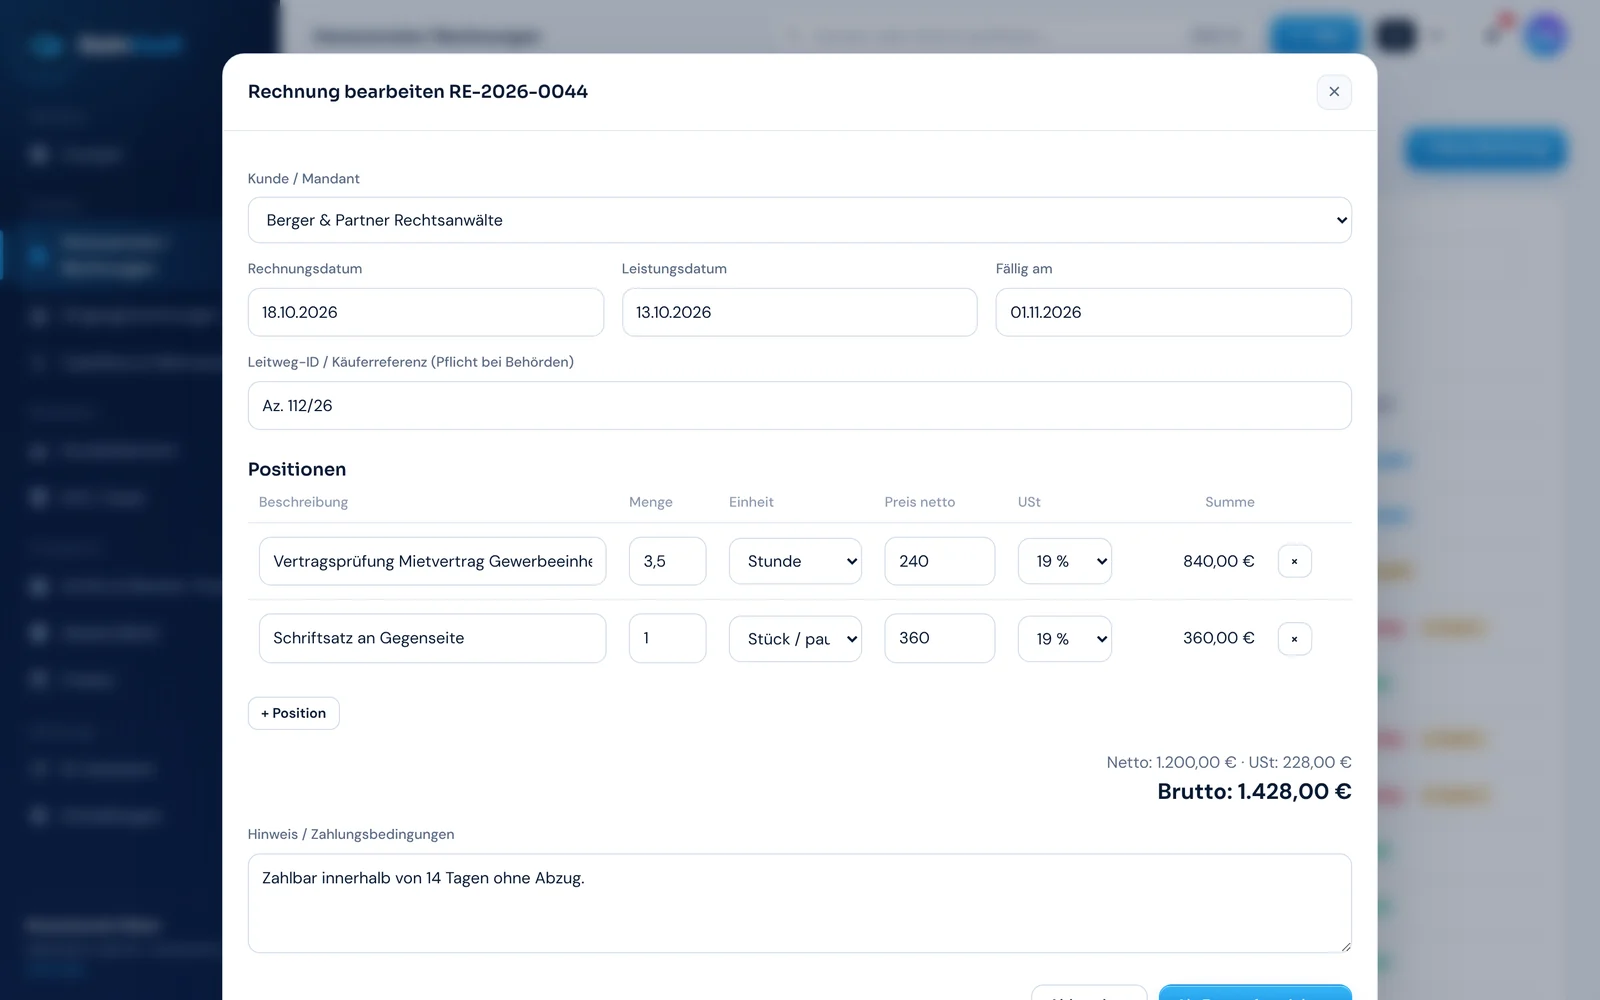Screen dimensions: 1600x1000
Task: Click the Einheit column header
Action: [751, 502]
